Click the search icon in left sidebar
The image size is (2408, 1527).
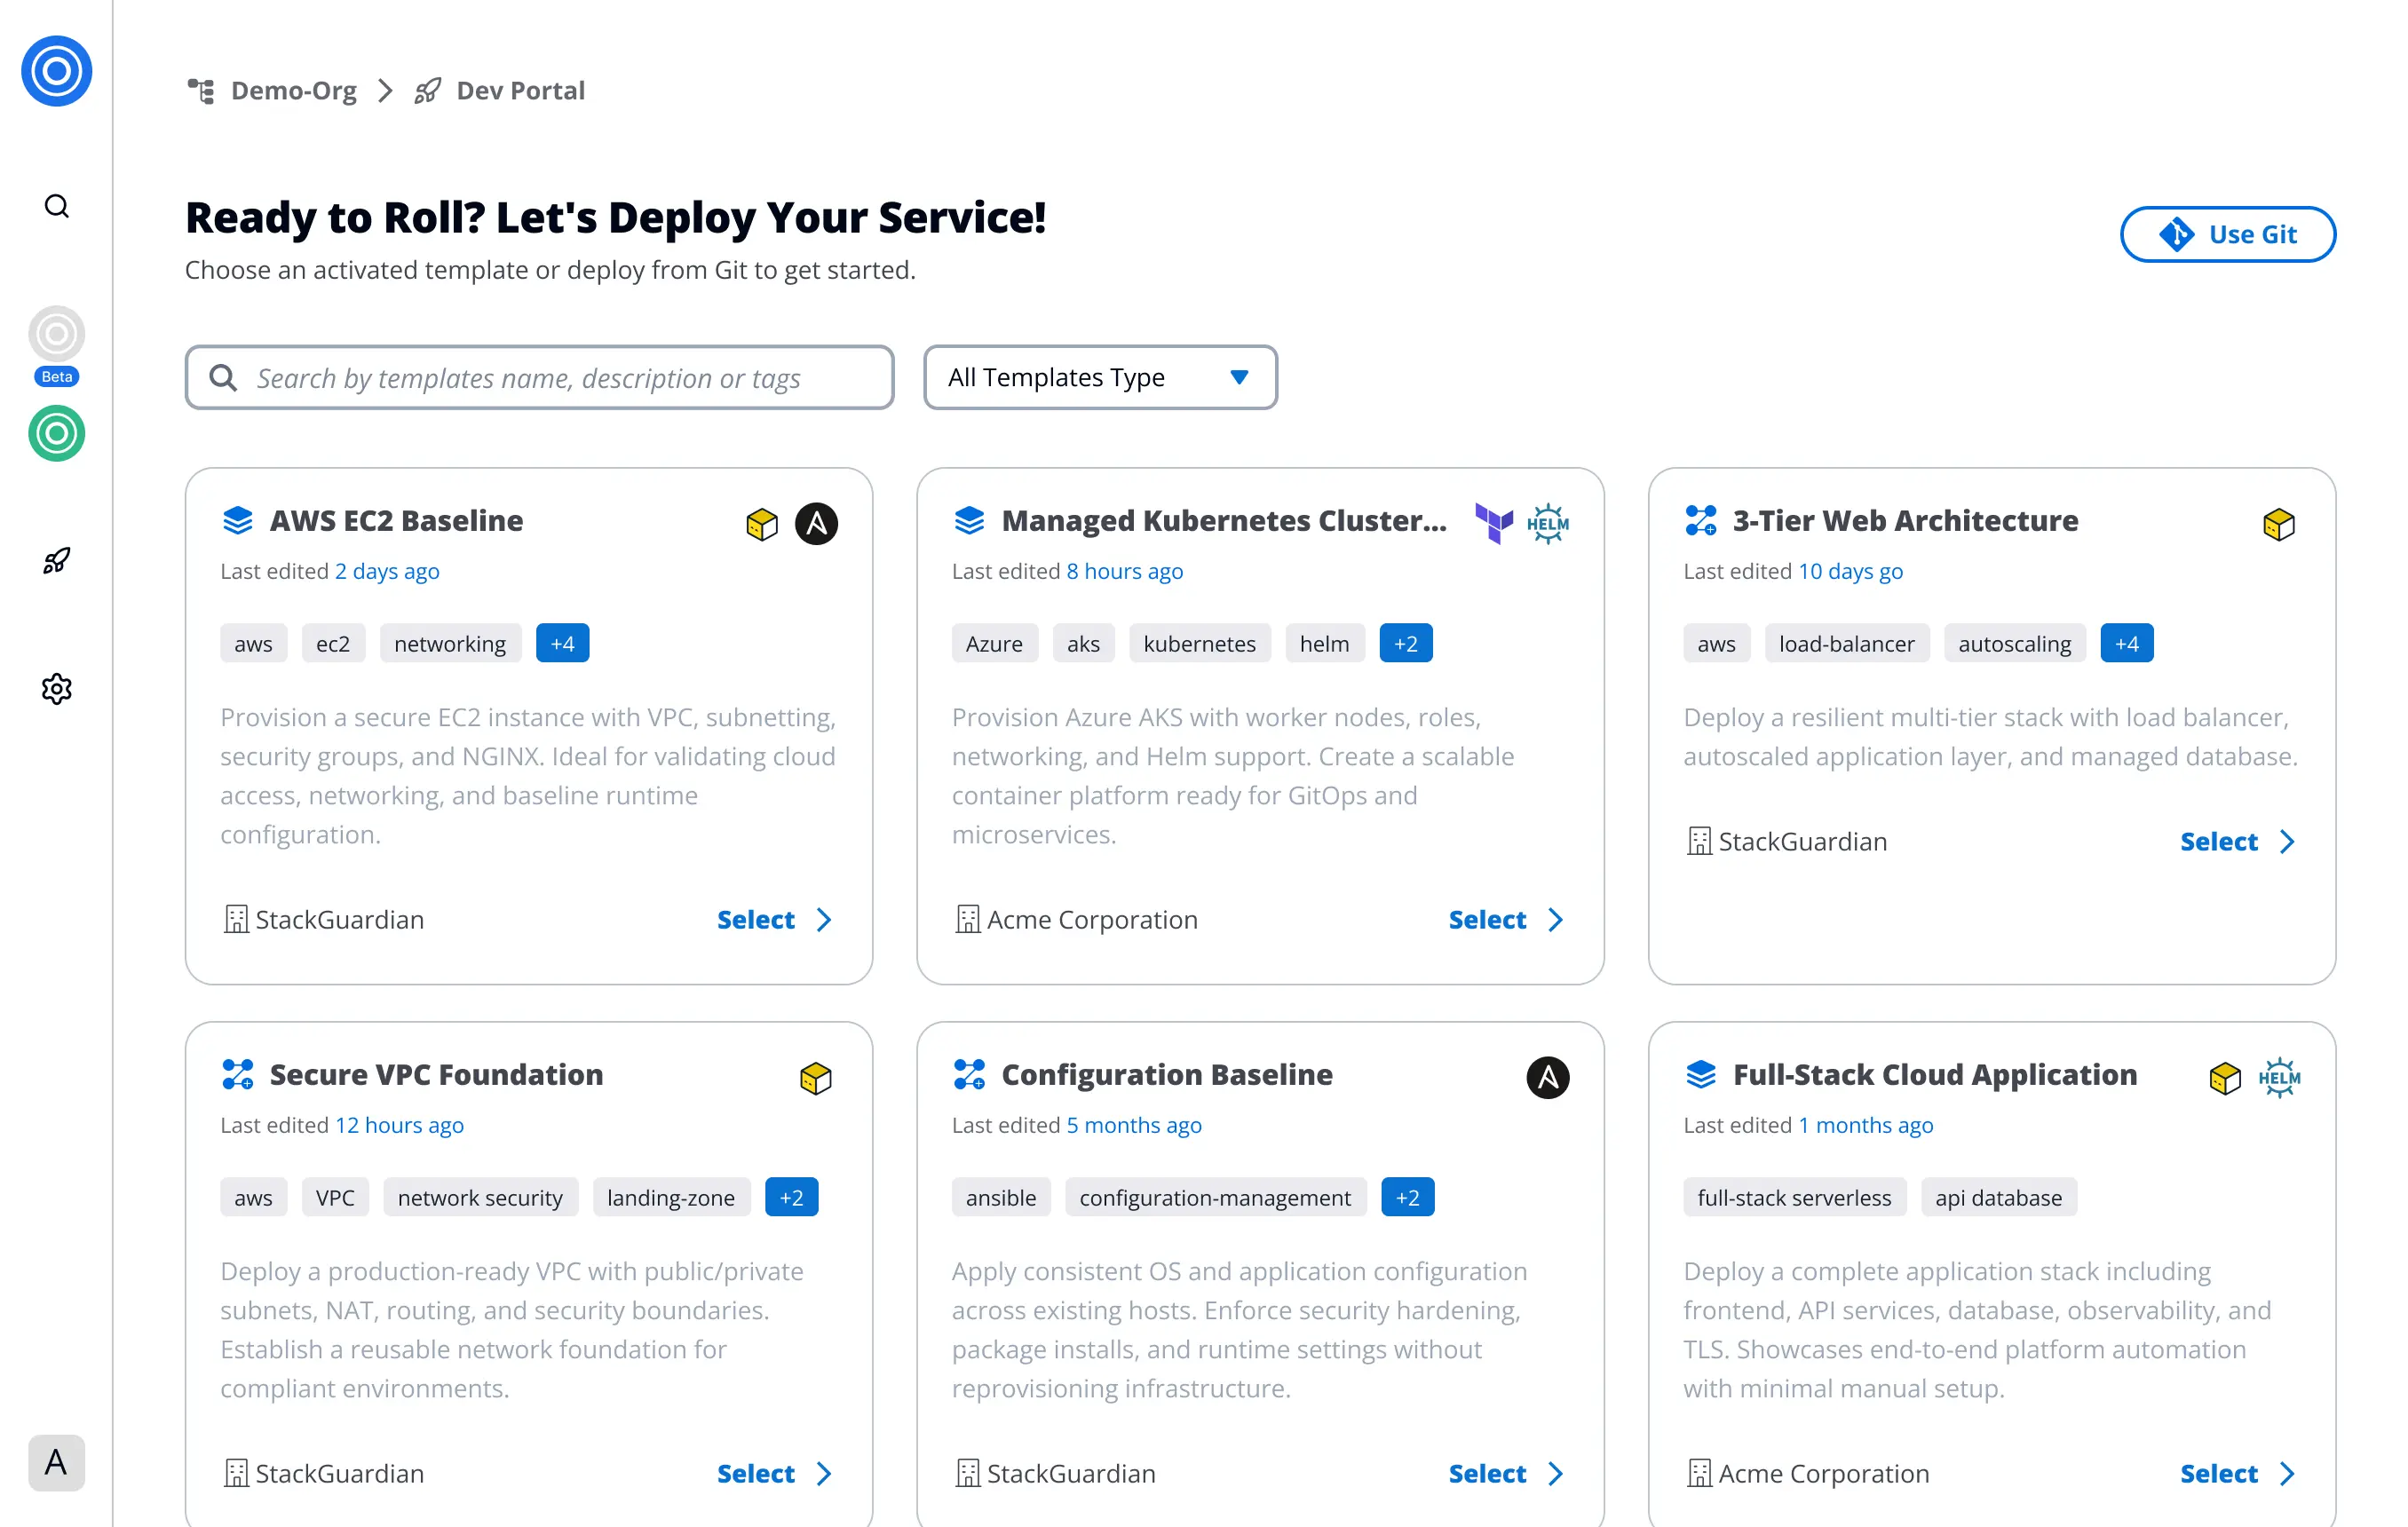57,207
